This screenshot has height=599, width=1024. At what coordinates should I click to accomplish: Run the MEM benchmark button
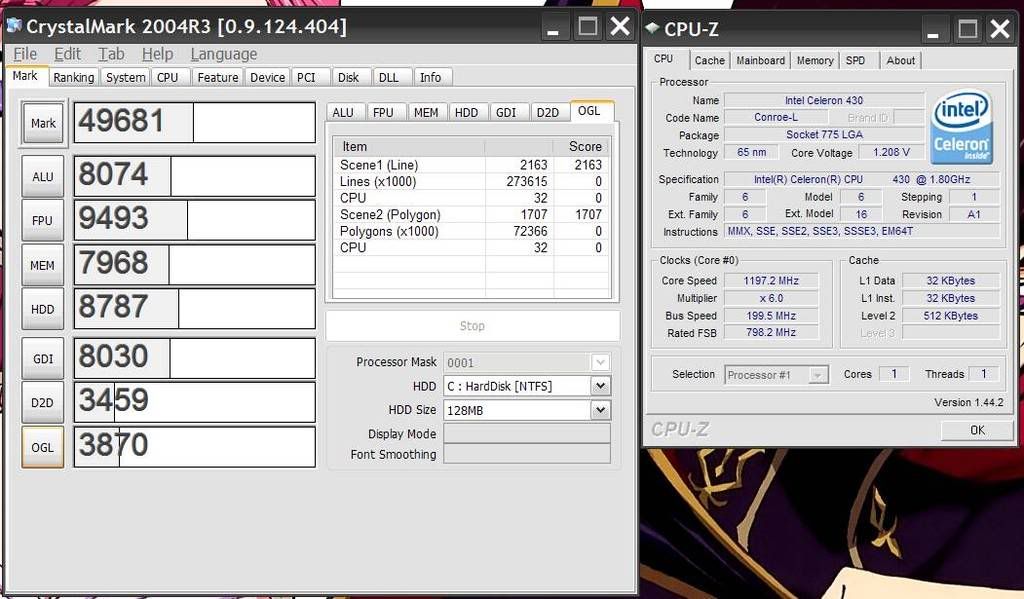43,265
